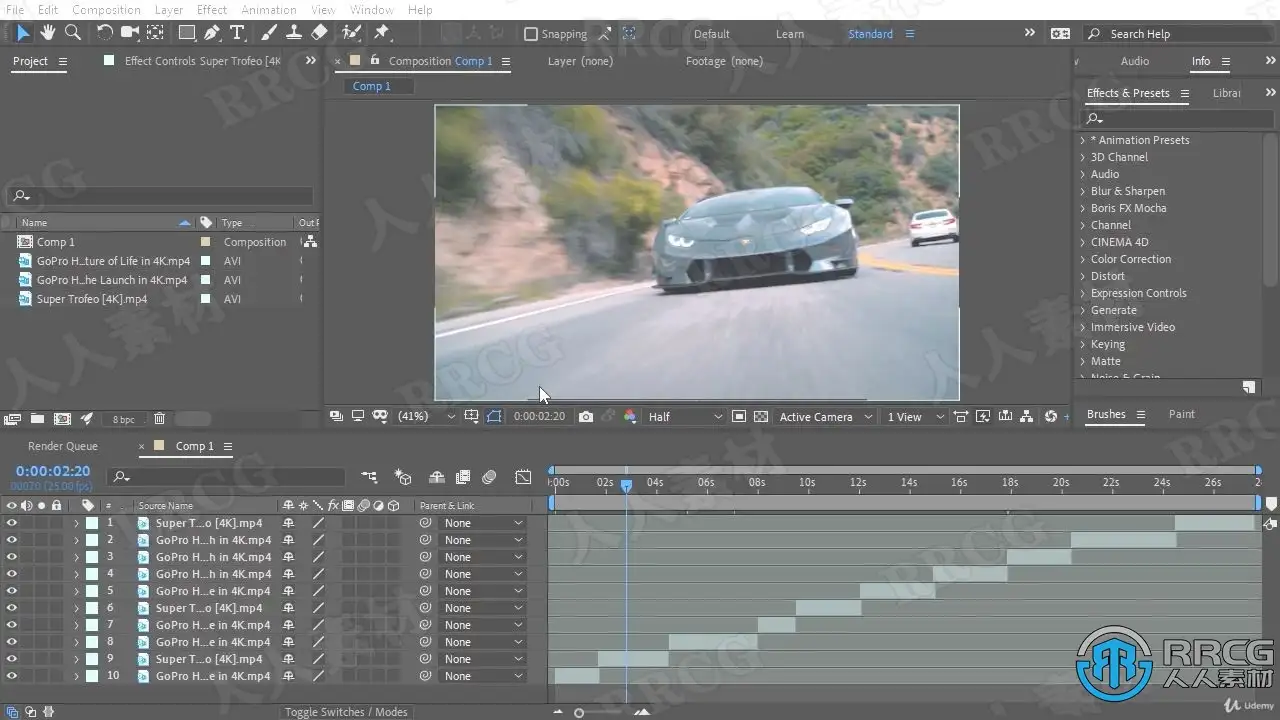Select the Zoom magnifier tool
This screenshot has width=1280, height=720.
click(73, 33)
